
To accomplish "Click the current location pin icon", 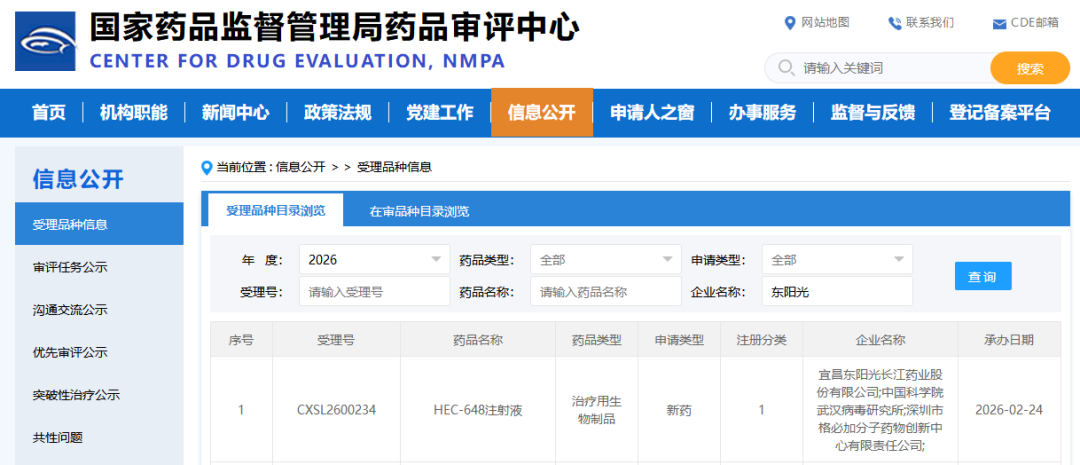I will [x=206, y=167].
